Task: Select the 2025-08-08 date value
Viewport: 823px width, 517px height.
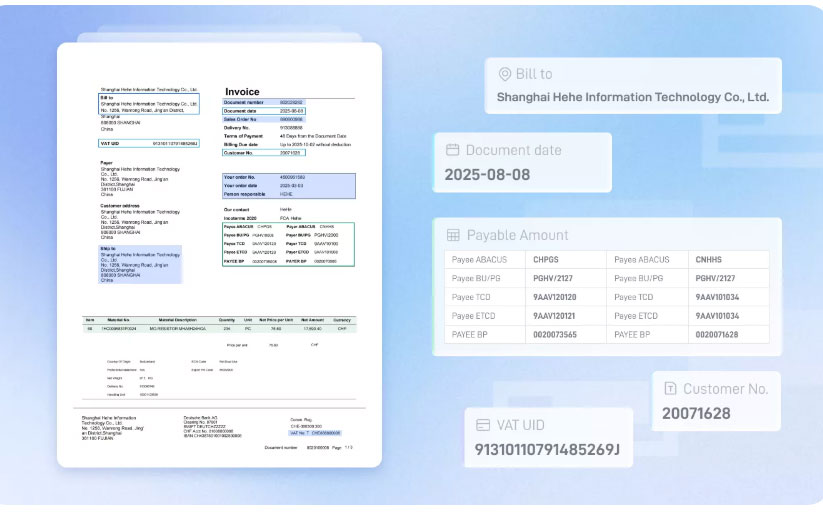Action: click(x=487, y=175)
